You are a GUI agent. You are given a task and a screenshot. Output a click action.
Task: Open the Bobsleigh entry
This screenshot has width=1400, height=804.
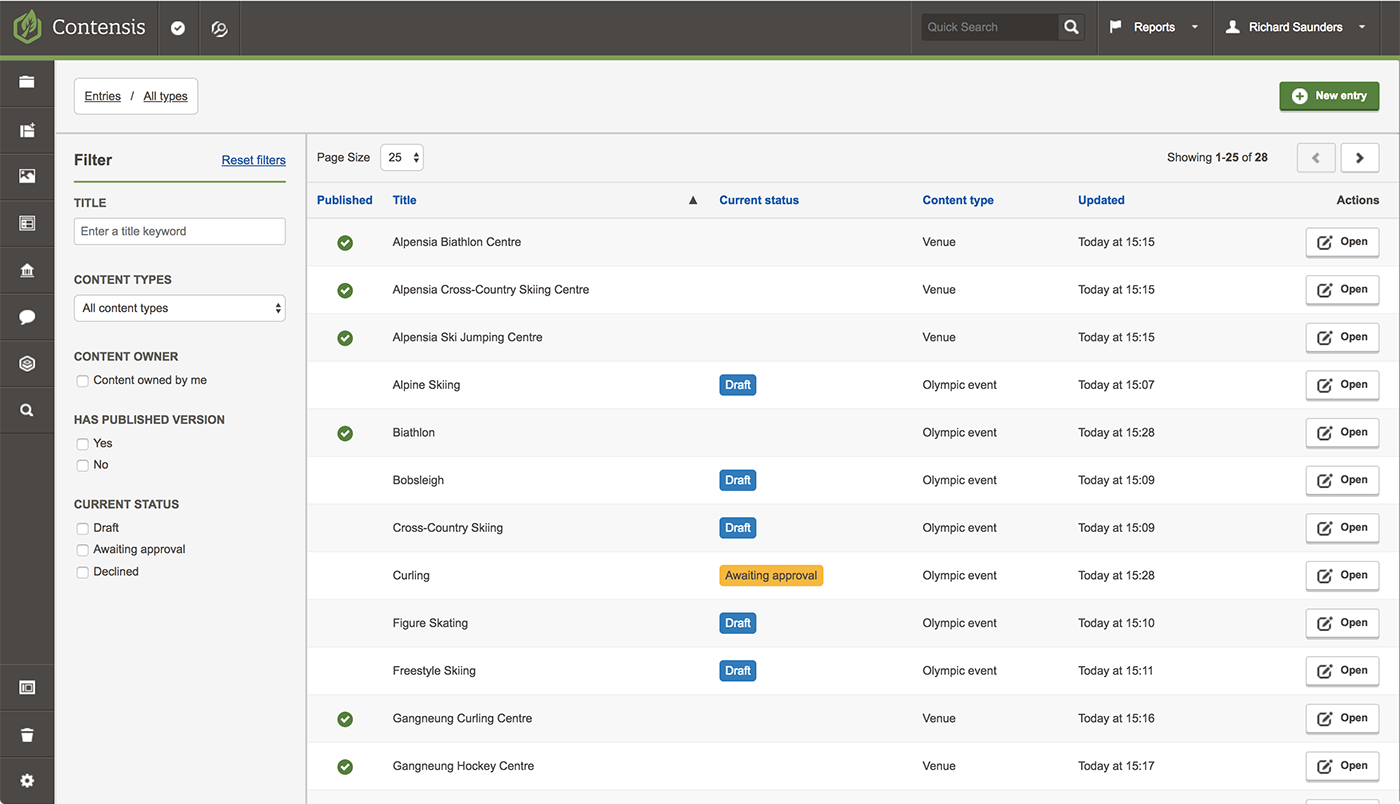click(x=1342, y=480)
